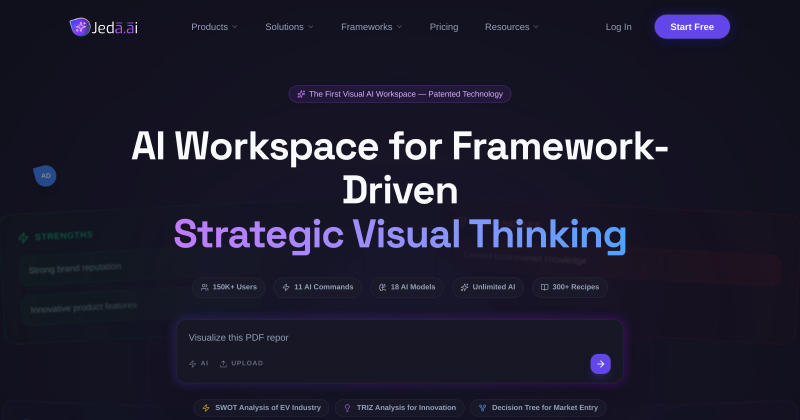Expand the Products chevron arrow
Screen dimensions: 800x420
tap(235, 27)
